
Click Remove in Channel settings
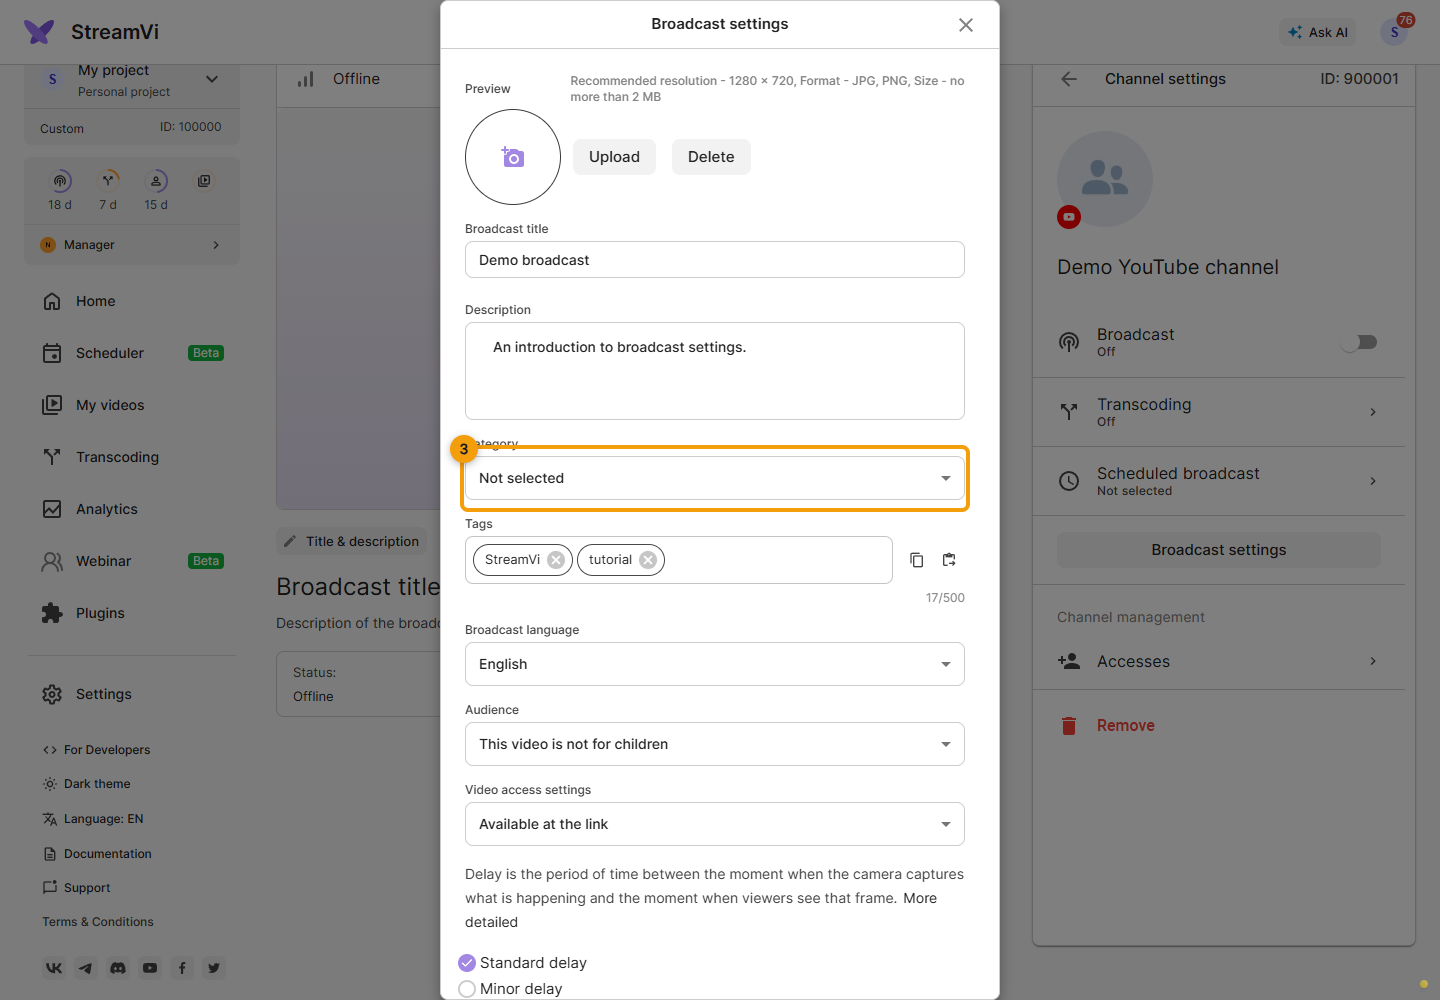pyautogui.click(x=1126, y=726)
